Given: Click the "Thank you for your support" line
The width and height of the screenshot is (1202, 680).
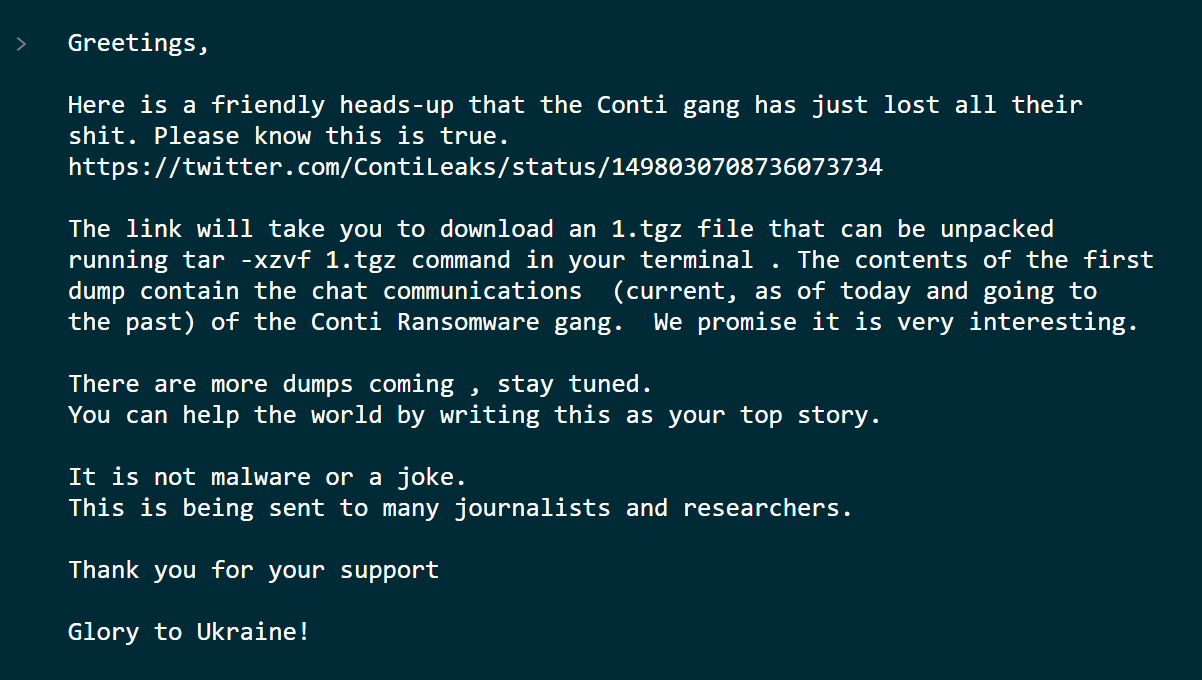Looking at the screenshot, I should click(253, 570).
